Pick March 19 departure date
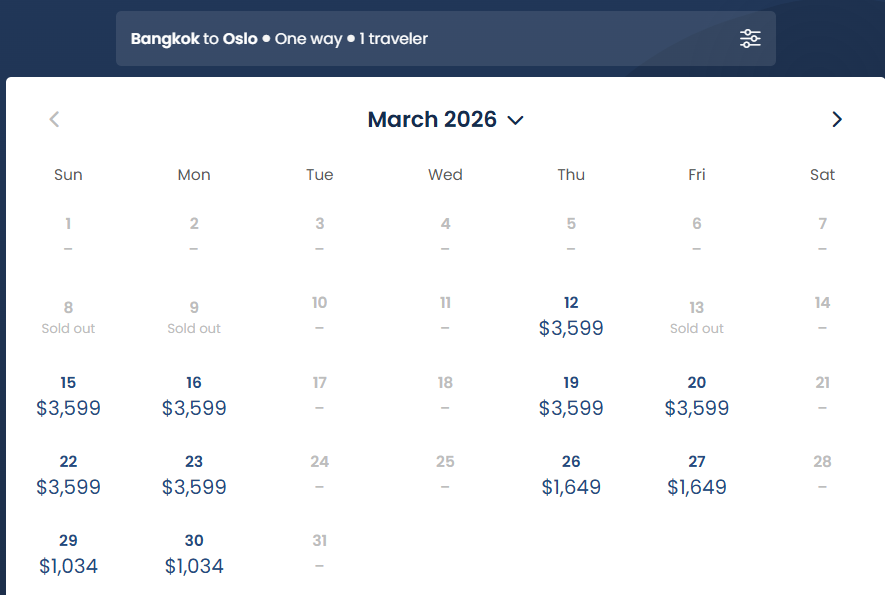This screenshot has width=885, height=595. tap(571, 397)
